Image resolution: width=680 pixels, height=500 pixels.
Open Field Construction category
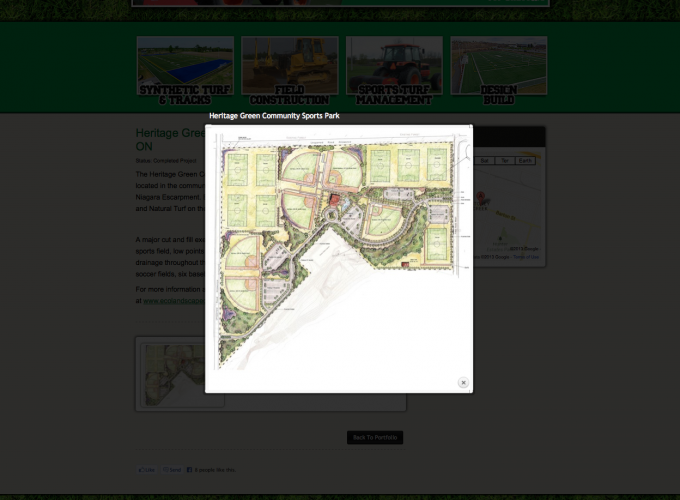click(289, 71)
